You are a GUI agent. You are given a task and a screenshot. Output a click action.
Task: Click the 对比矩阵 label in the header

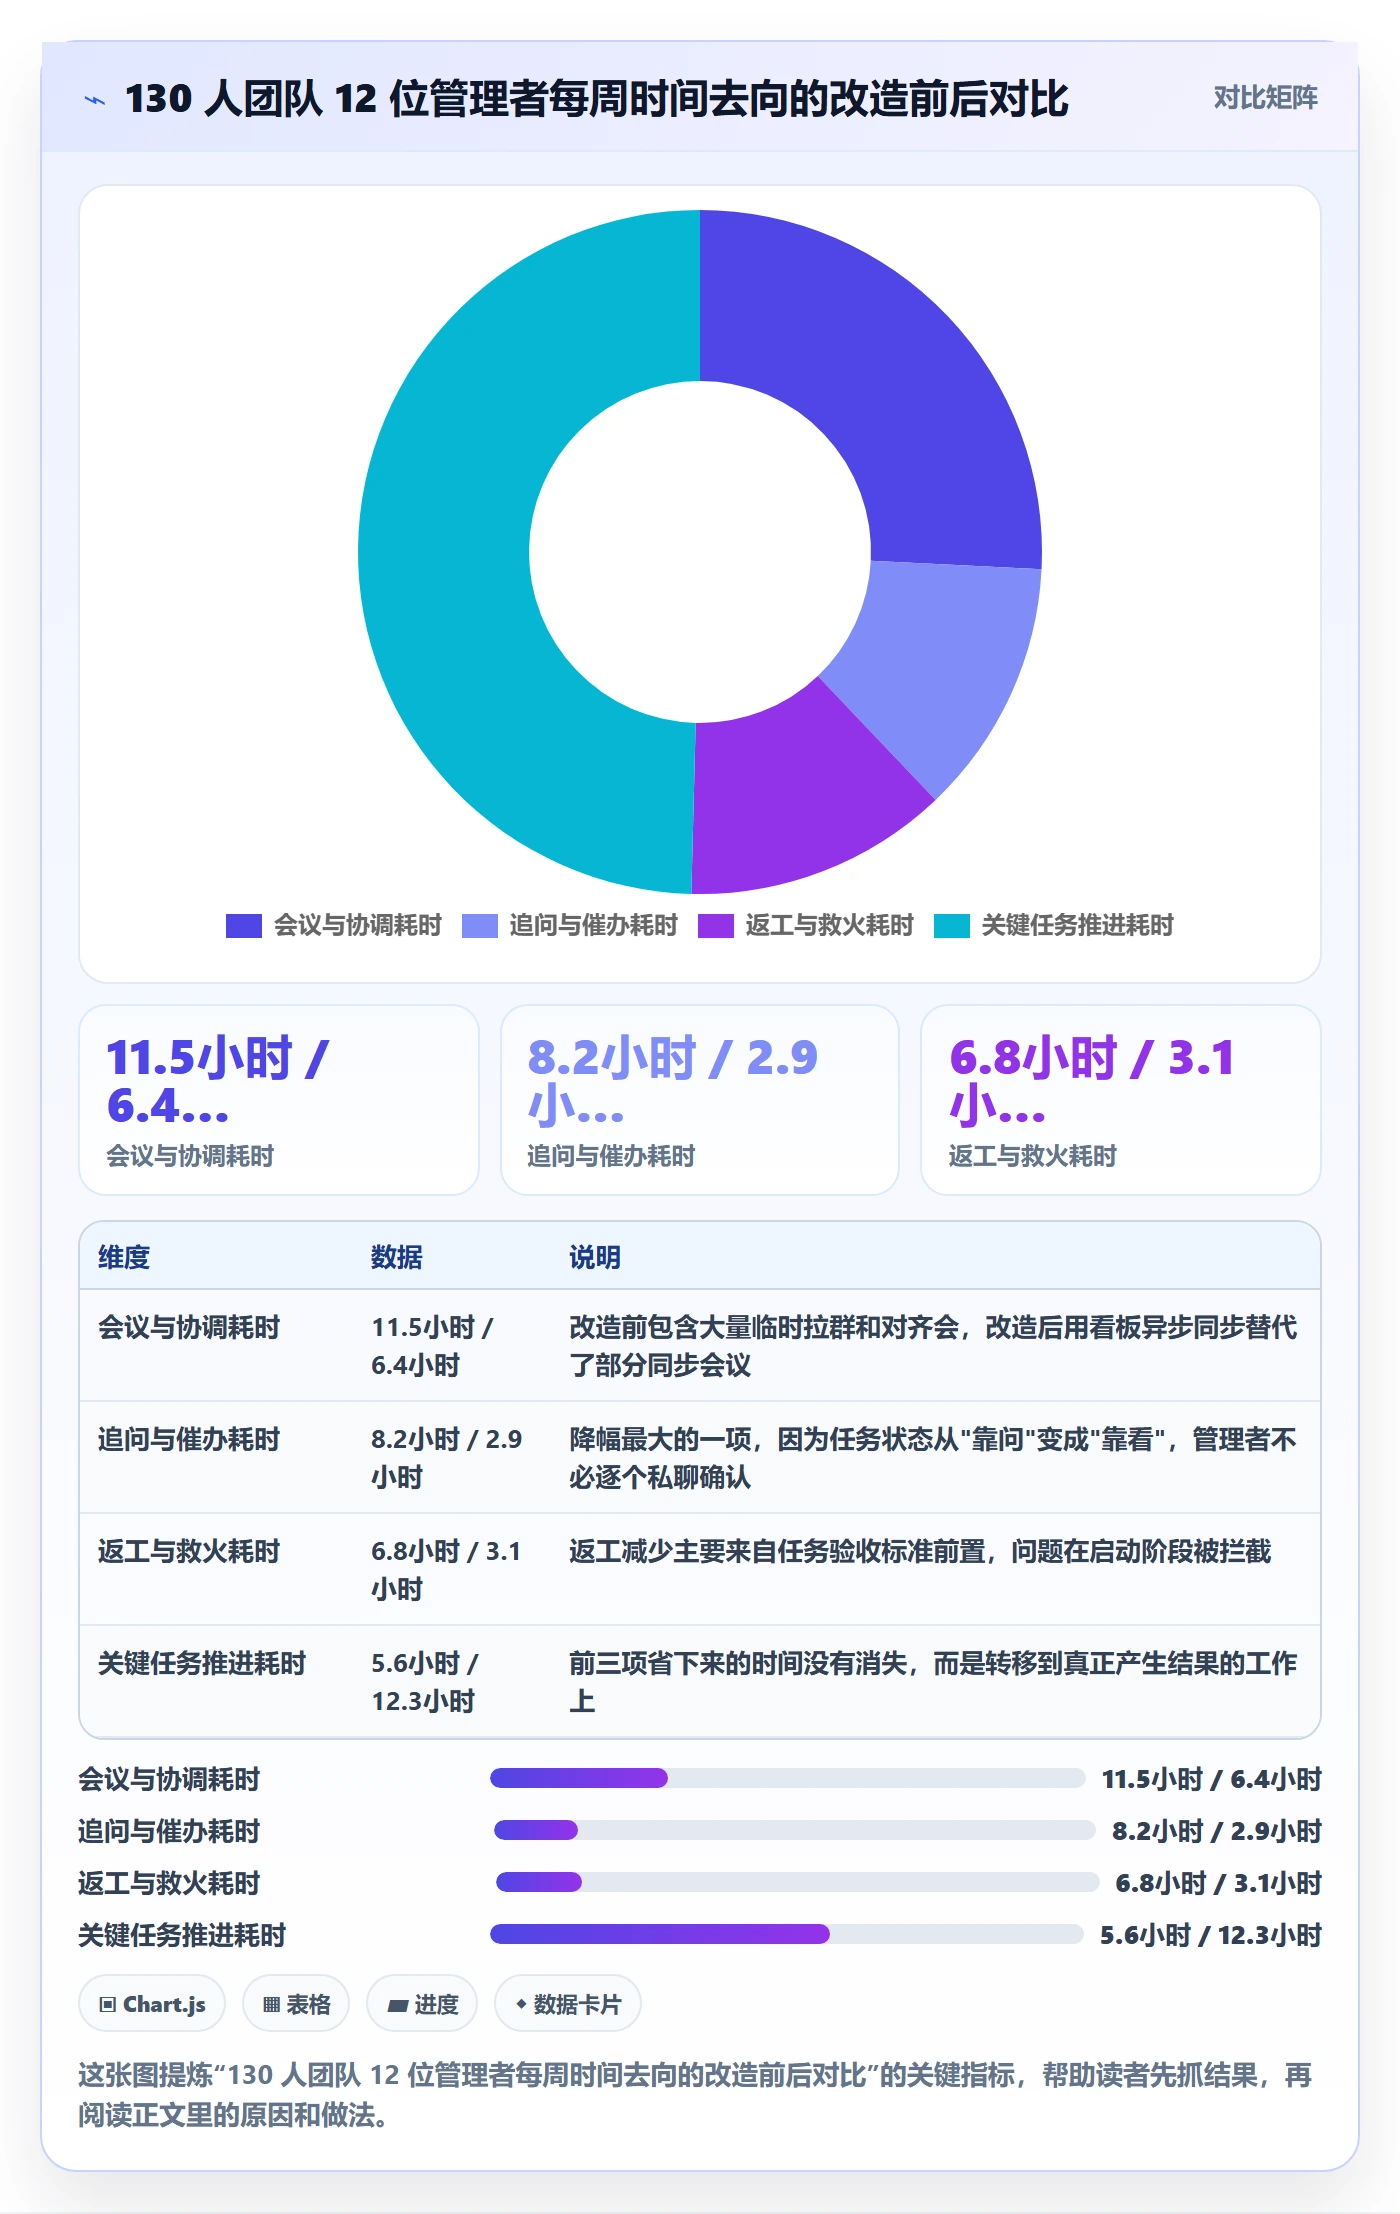pyautogui.click(x=1265, y=97)
